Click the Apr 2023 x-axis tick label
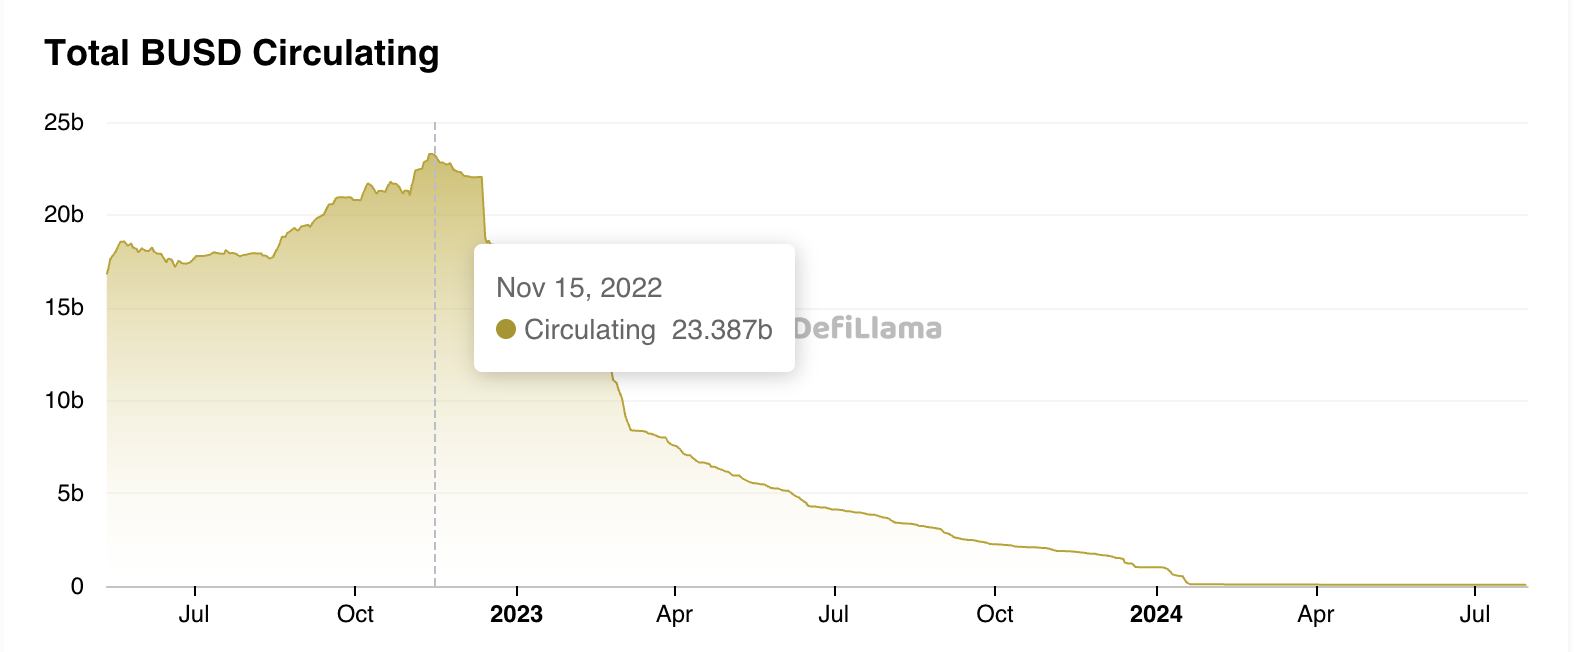 pyautogui.click(x=675, y=614)
